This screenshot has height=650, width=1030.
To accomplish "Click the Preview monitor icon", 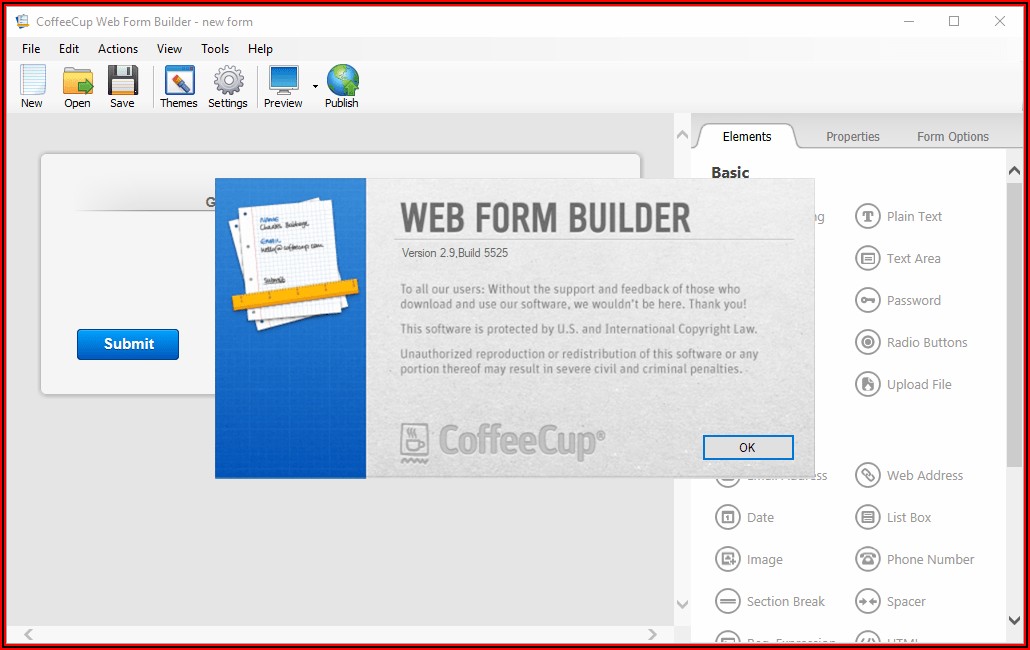I will coord(283,86).
